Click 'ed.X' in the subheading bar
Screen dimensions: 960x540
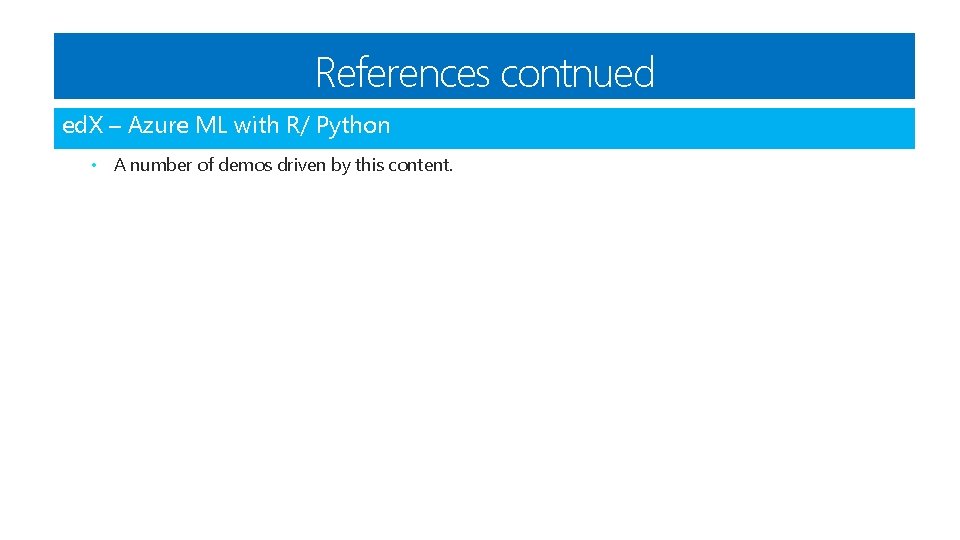82,126
